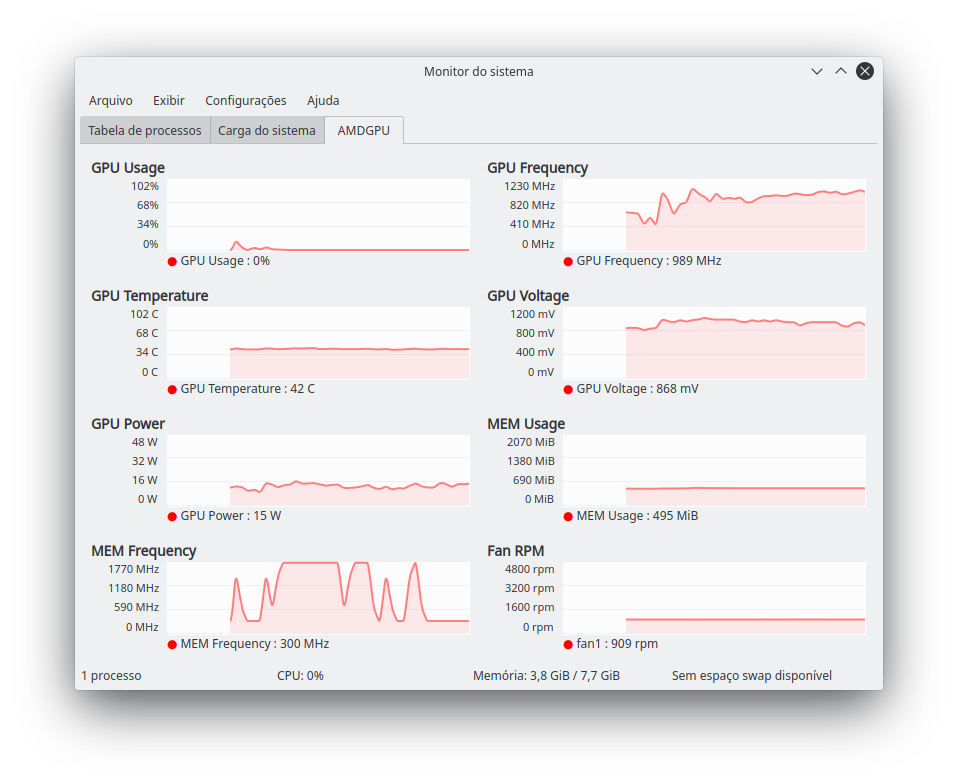Screen dimensions: 958x783
Task: Click the MEM Usage graph area
Action: pyautogui.click(x=714, y=471)
